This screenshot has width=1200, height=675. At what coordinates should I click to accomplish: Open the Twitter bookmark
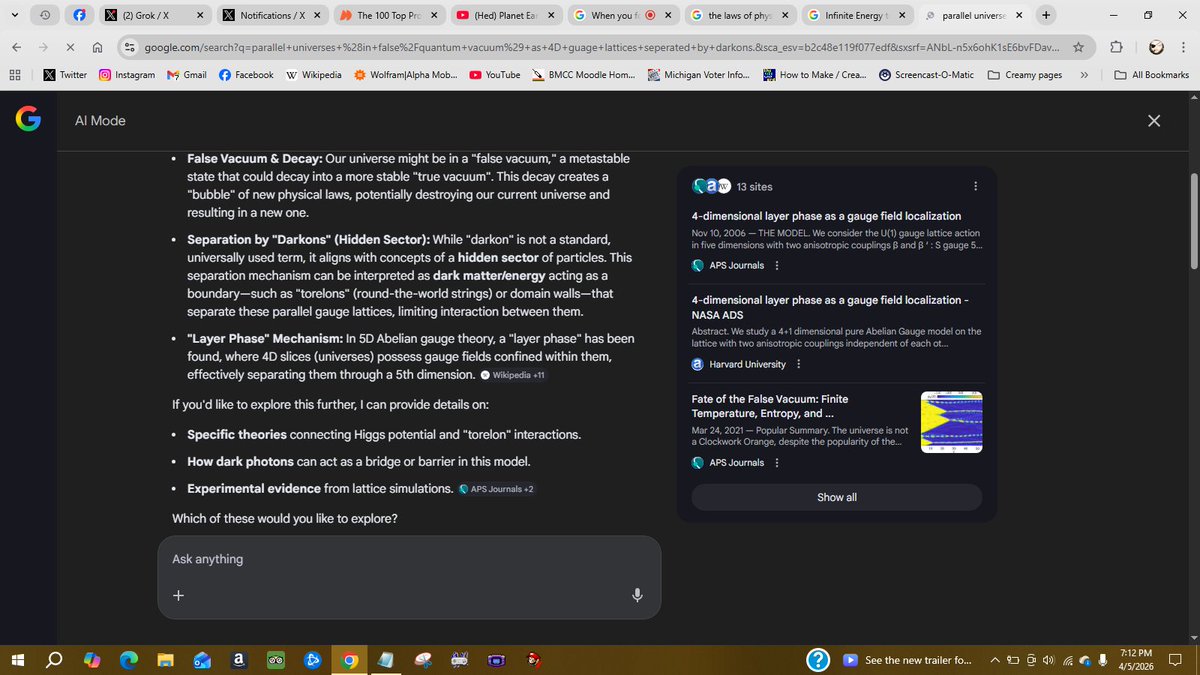coord(65,75)
